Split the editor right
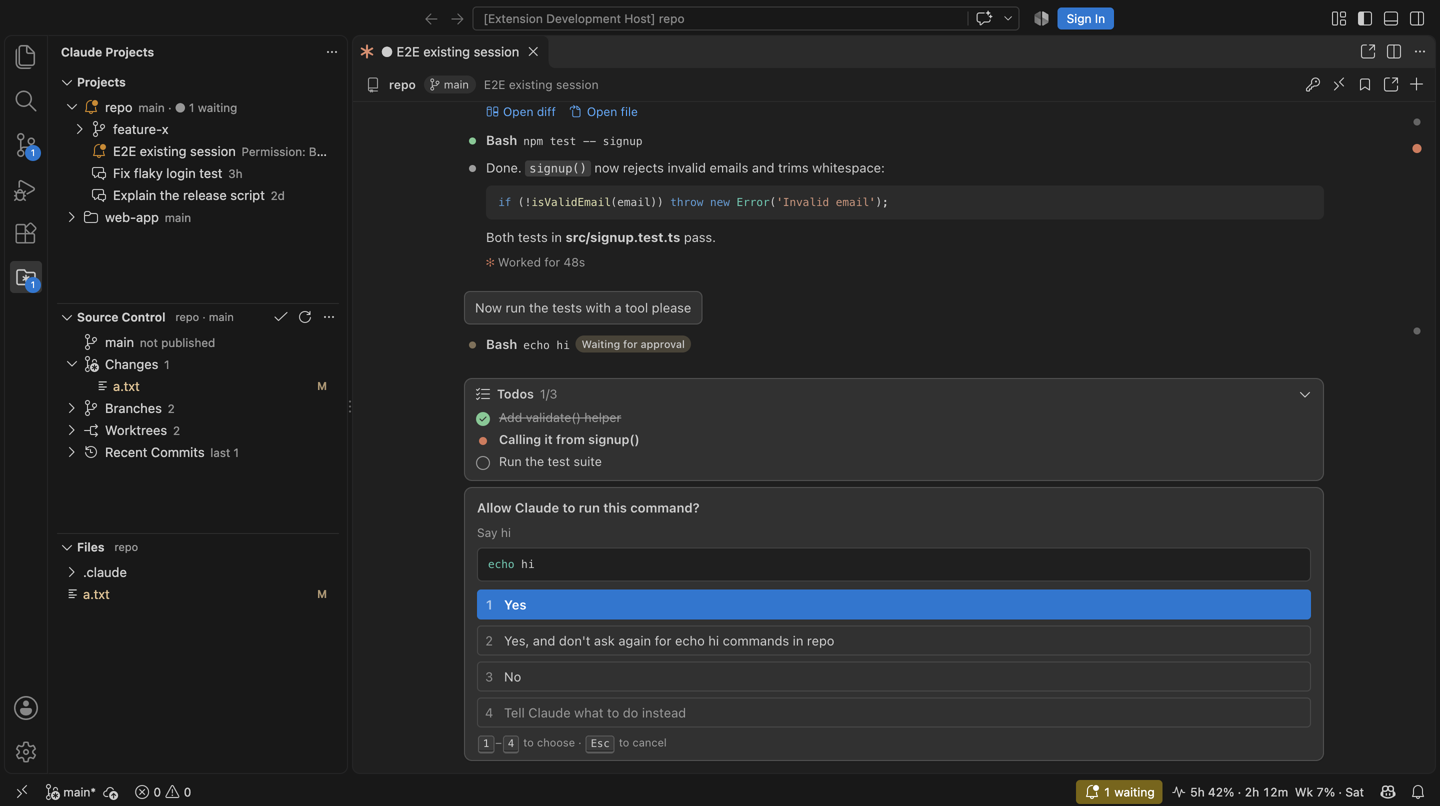1440x806 pixels. point(1394,52)
